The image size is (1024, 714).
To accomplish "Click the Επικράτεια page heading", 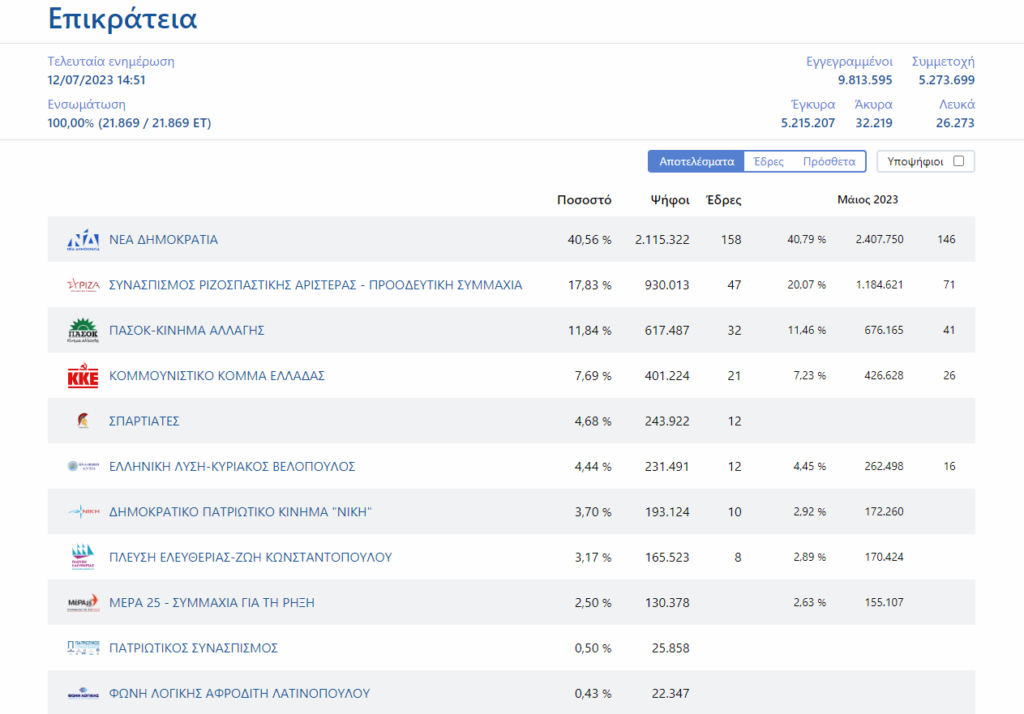I will click(122, 19).
